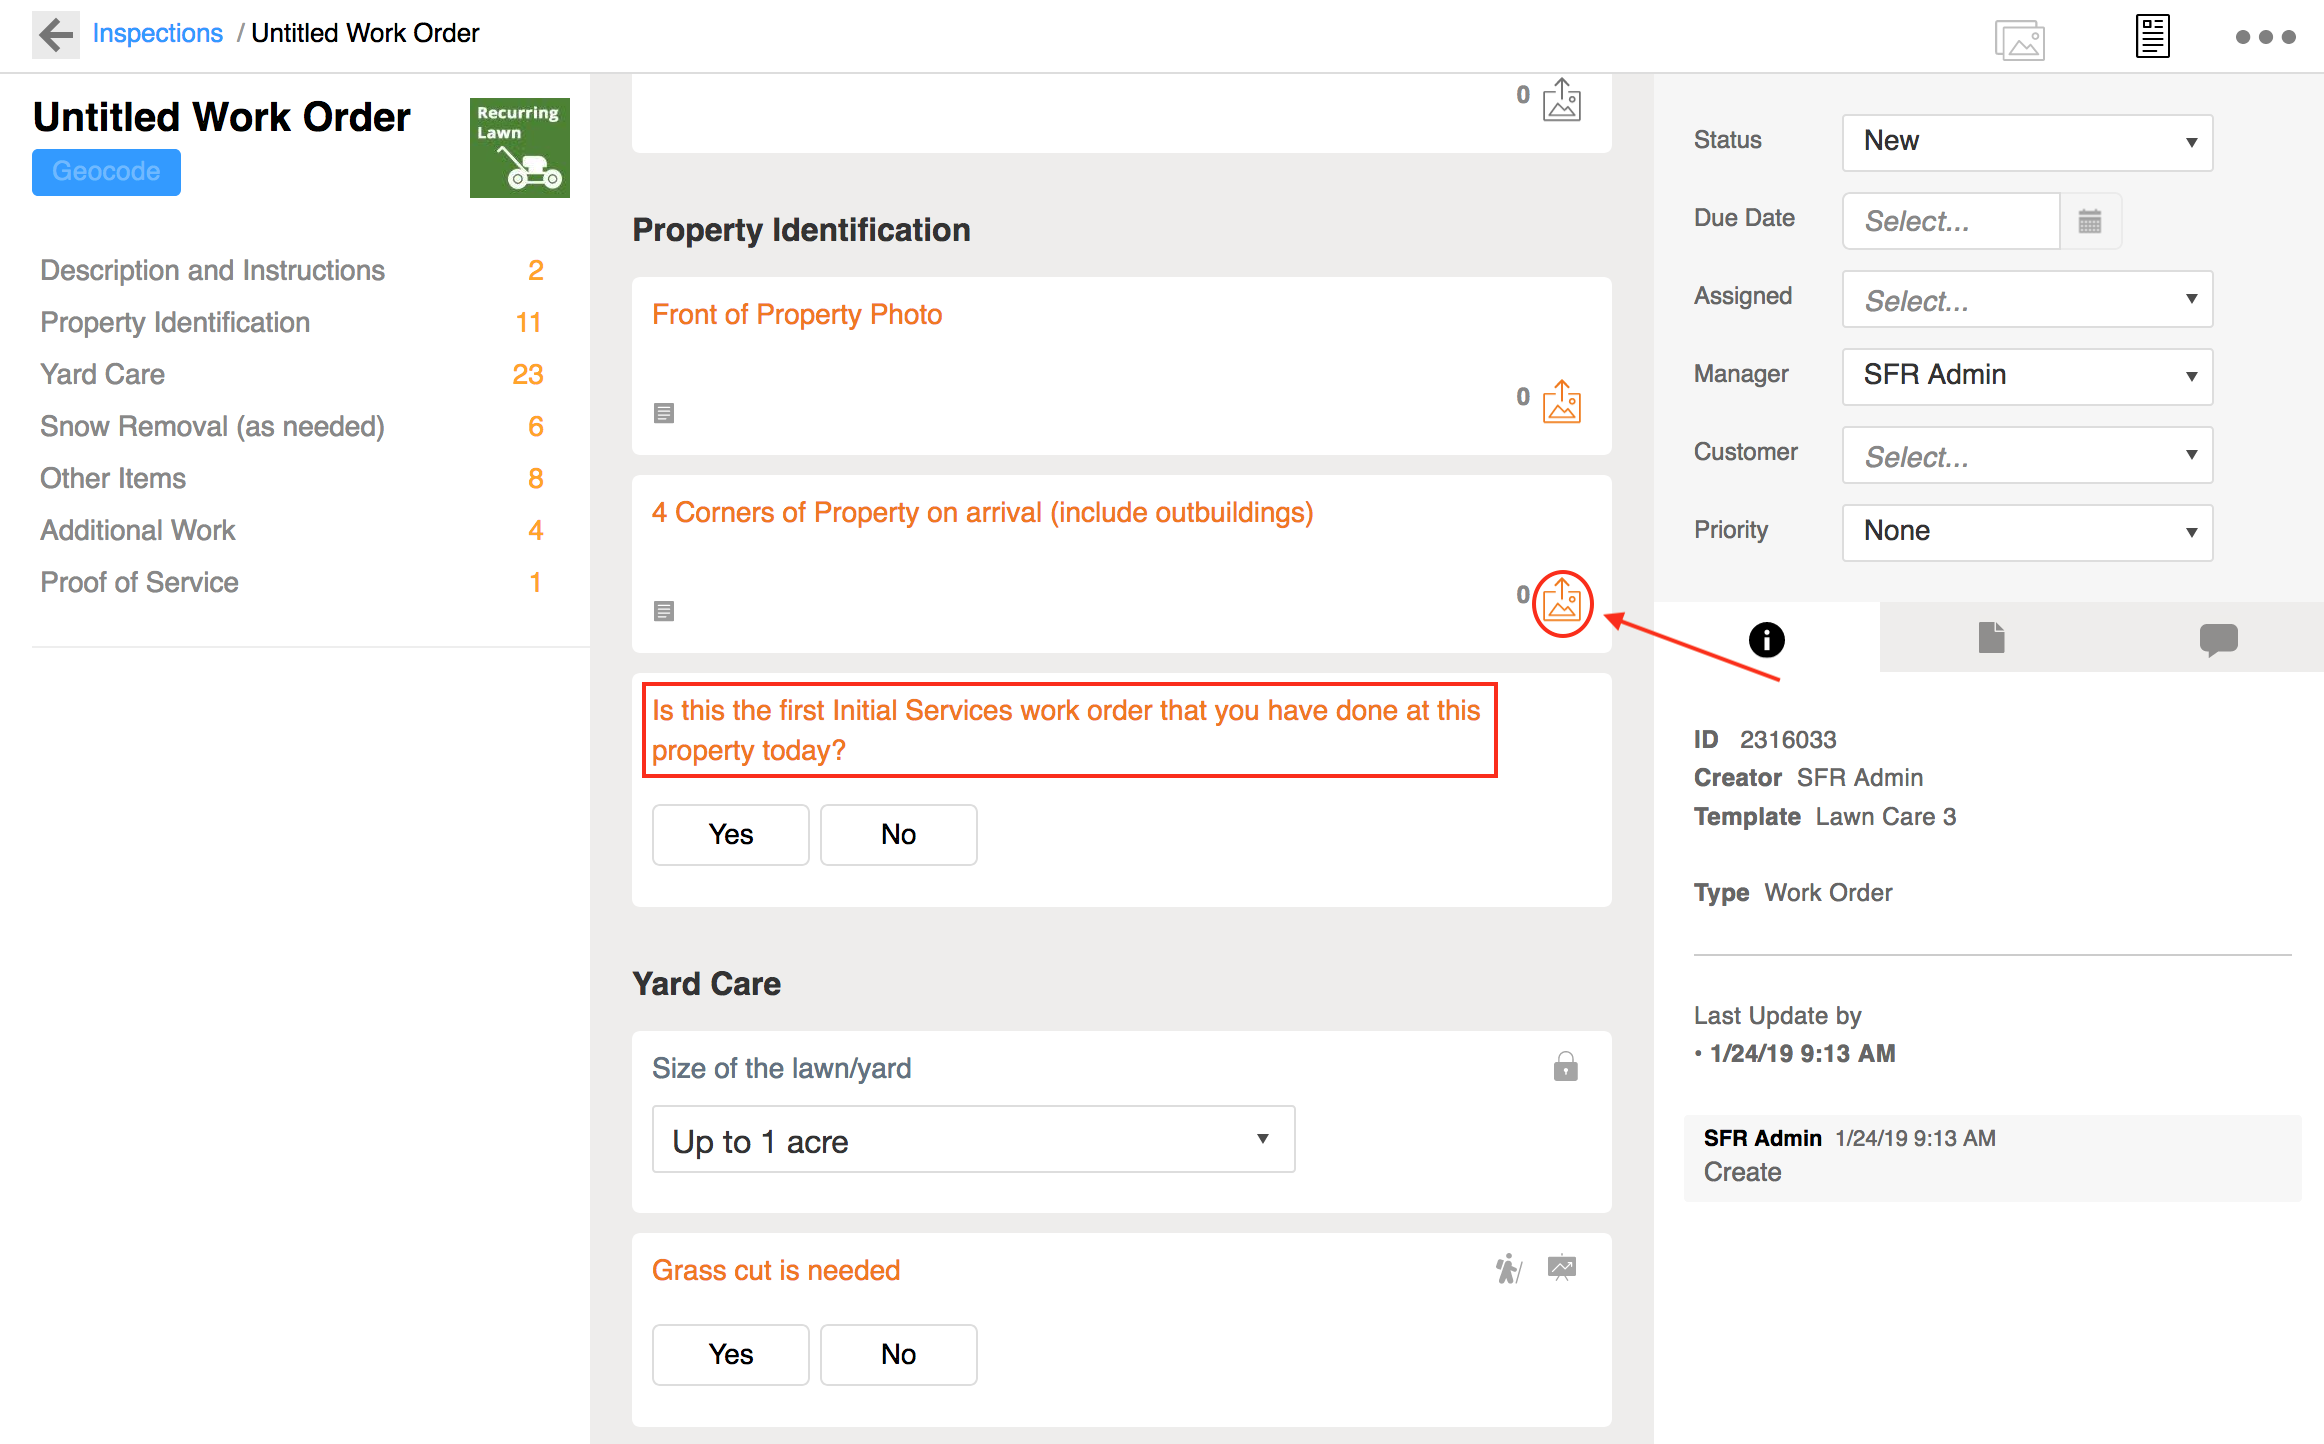Image resolution: width=2324 pixels, height=1444 pixels.
Task: Switch to the comments tab
Action: coord(2218,638)
